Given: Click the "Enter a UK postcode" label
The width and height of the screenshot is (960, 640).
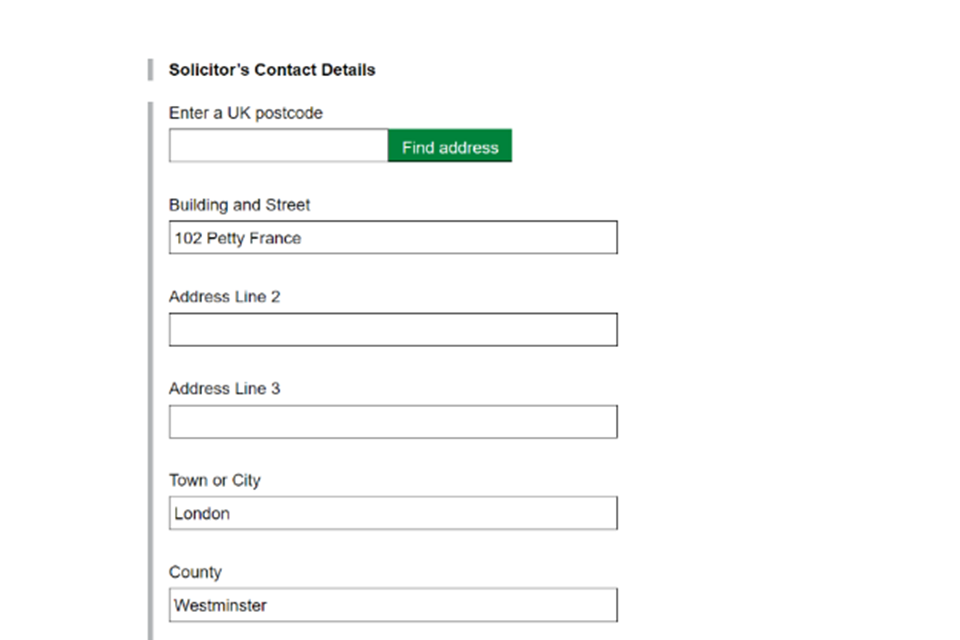Looking at the screenshot, I should click(245, 113).
